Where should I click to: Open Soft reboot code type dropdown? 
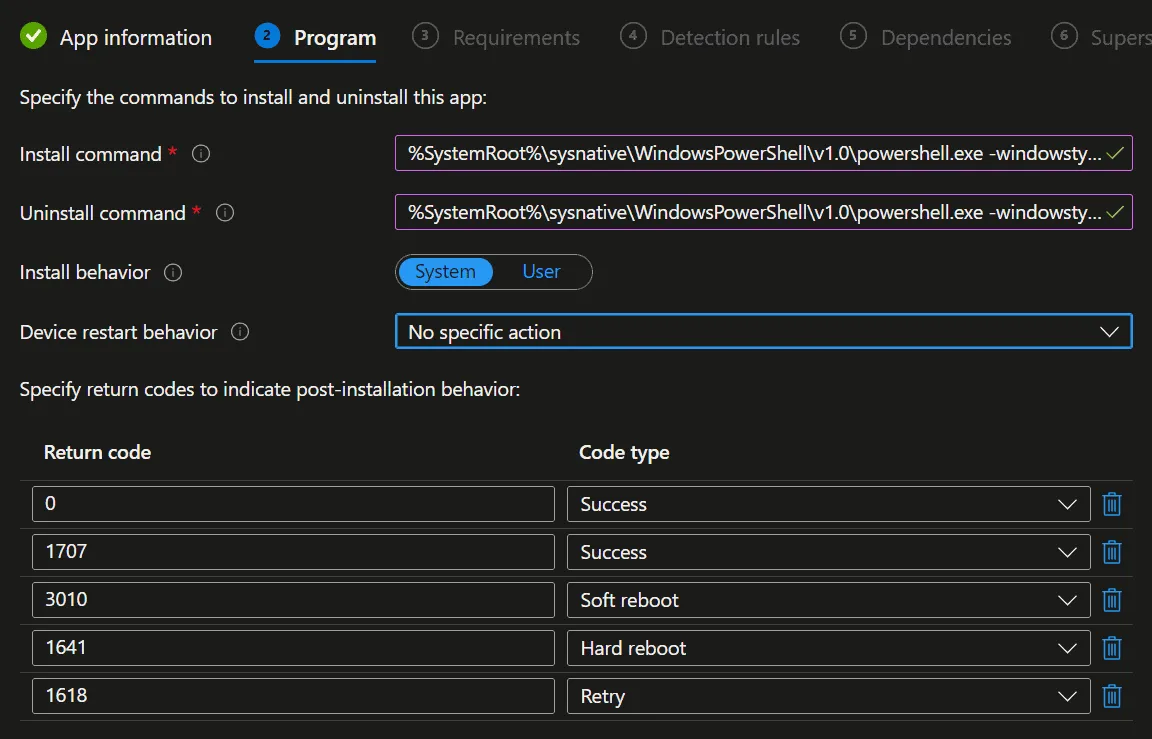pos(829,600)
